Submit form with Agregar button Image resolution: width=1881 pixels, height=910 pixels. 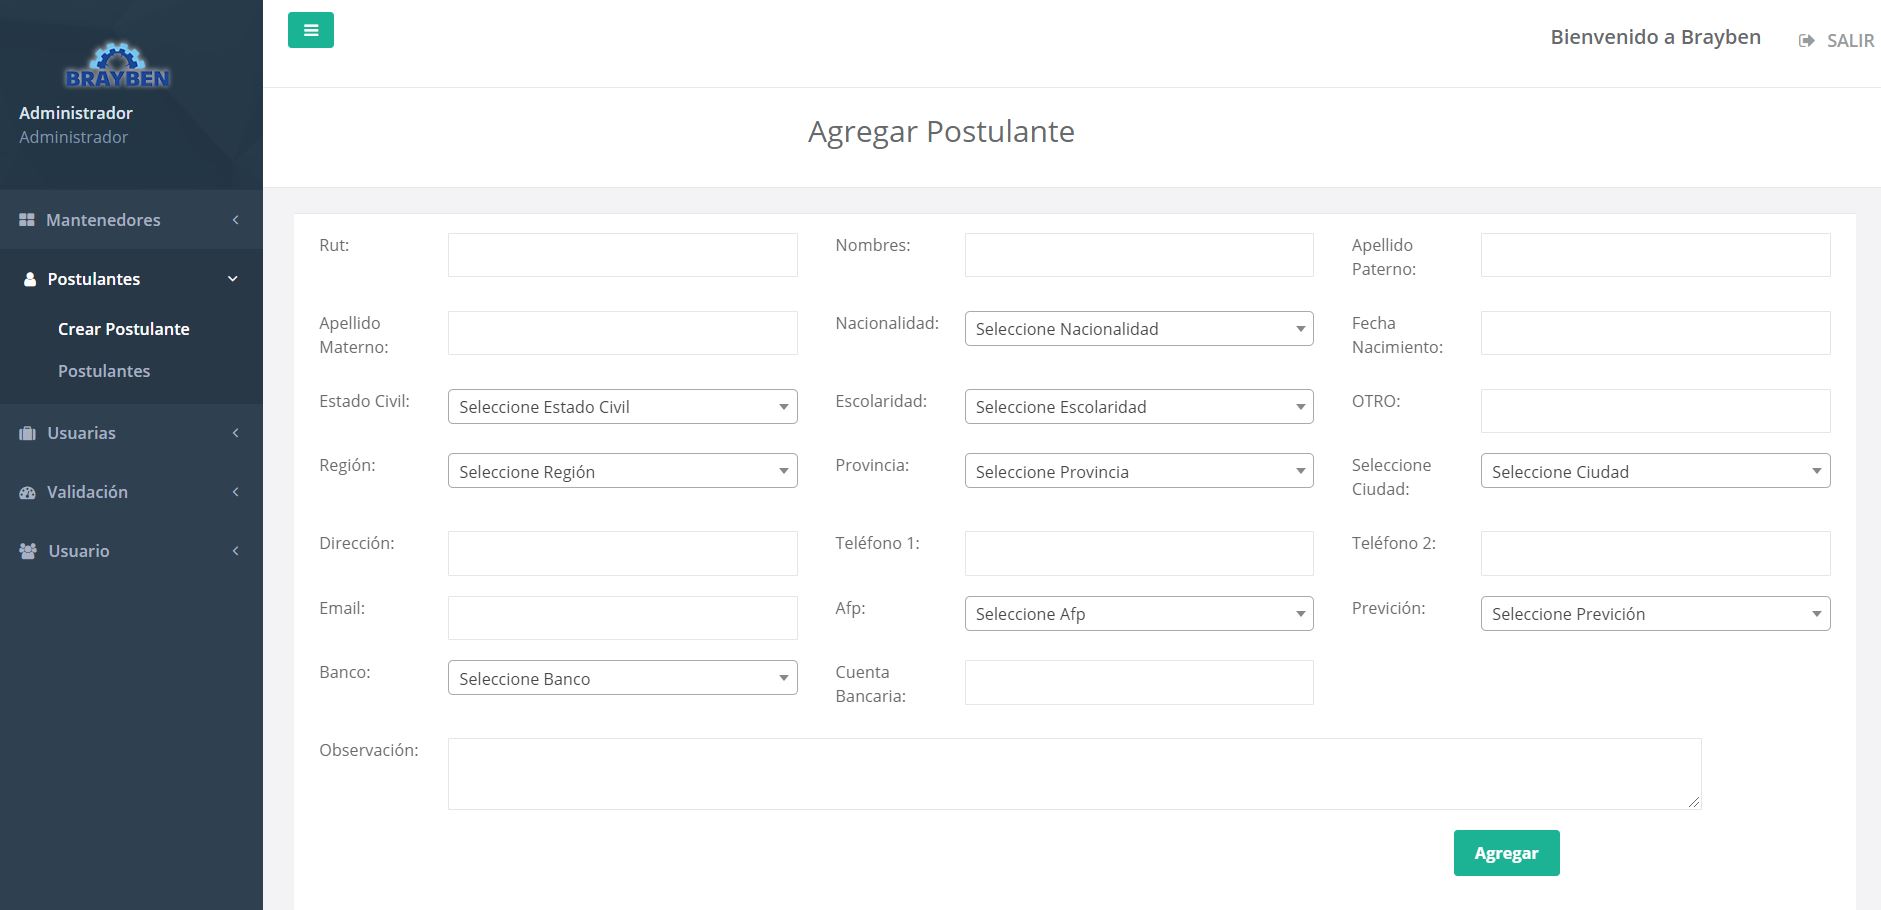[x=1506, y=853]
